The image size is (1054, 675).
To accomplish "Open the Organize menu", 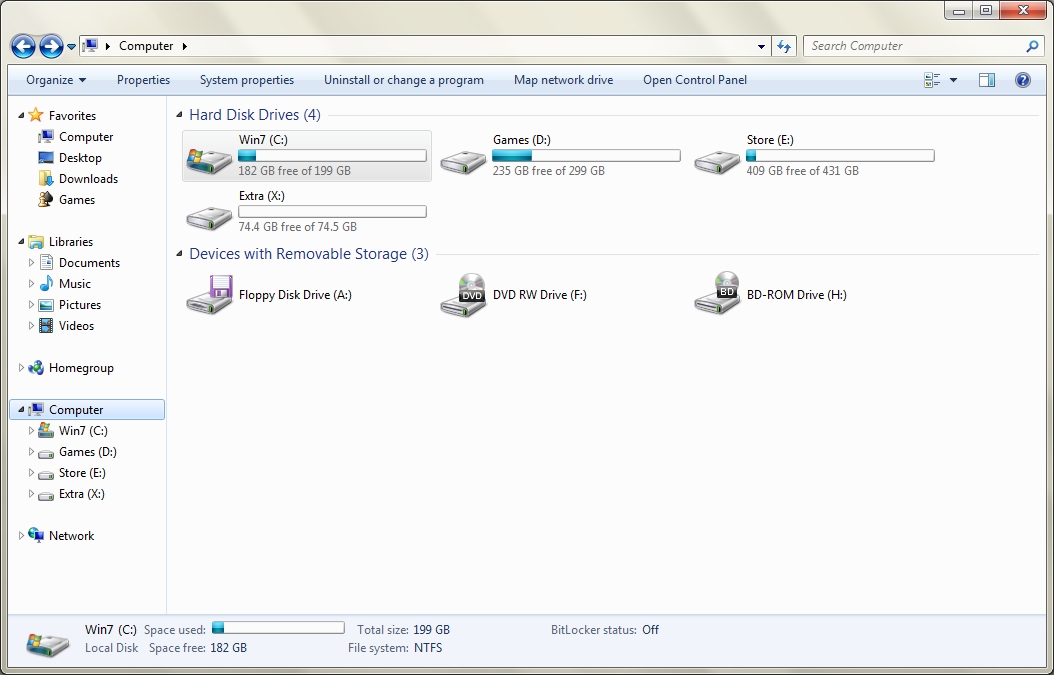I will click(x=56, y=80).
